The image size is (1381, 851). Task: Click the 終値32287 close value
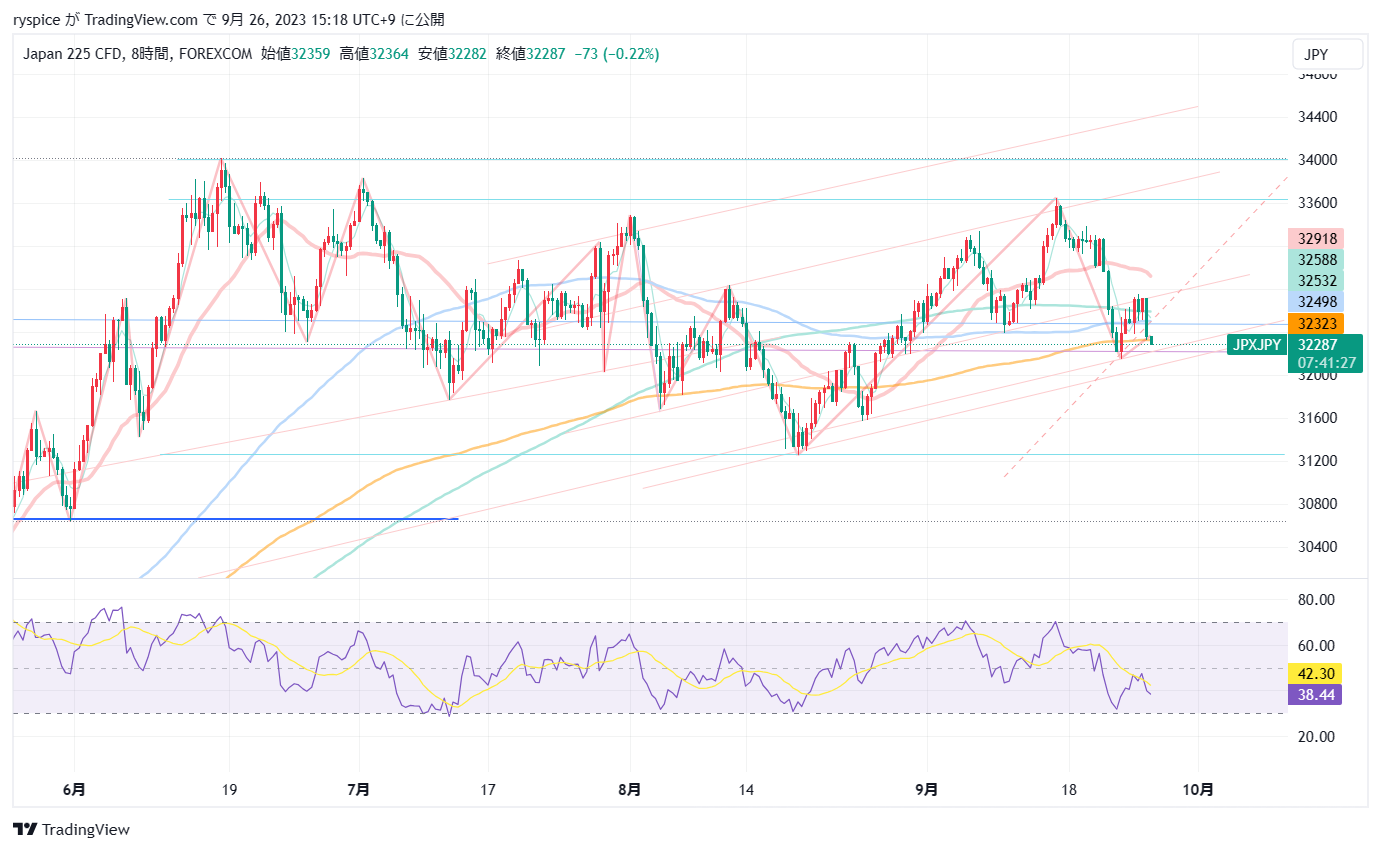(x=530, y=54)
